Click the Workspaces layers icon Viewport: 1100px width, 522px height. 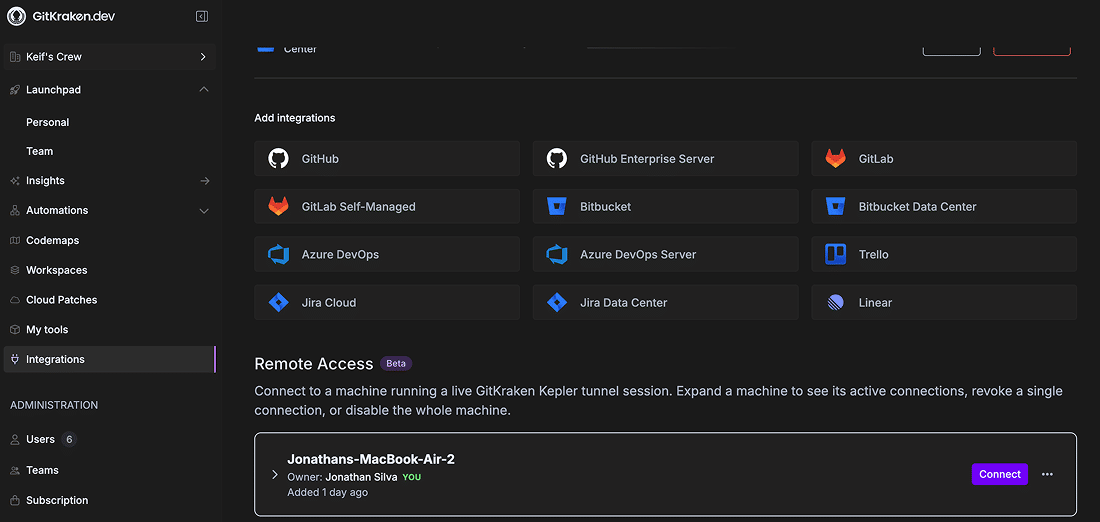(x=15, y=270)
